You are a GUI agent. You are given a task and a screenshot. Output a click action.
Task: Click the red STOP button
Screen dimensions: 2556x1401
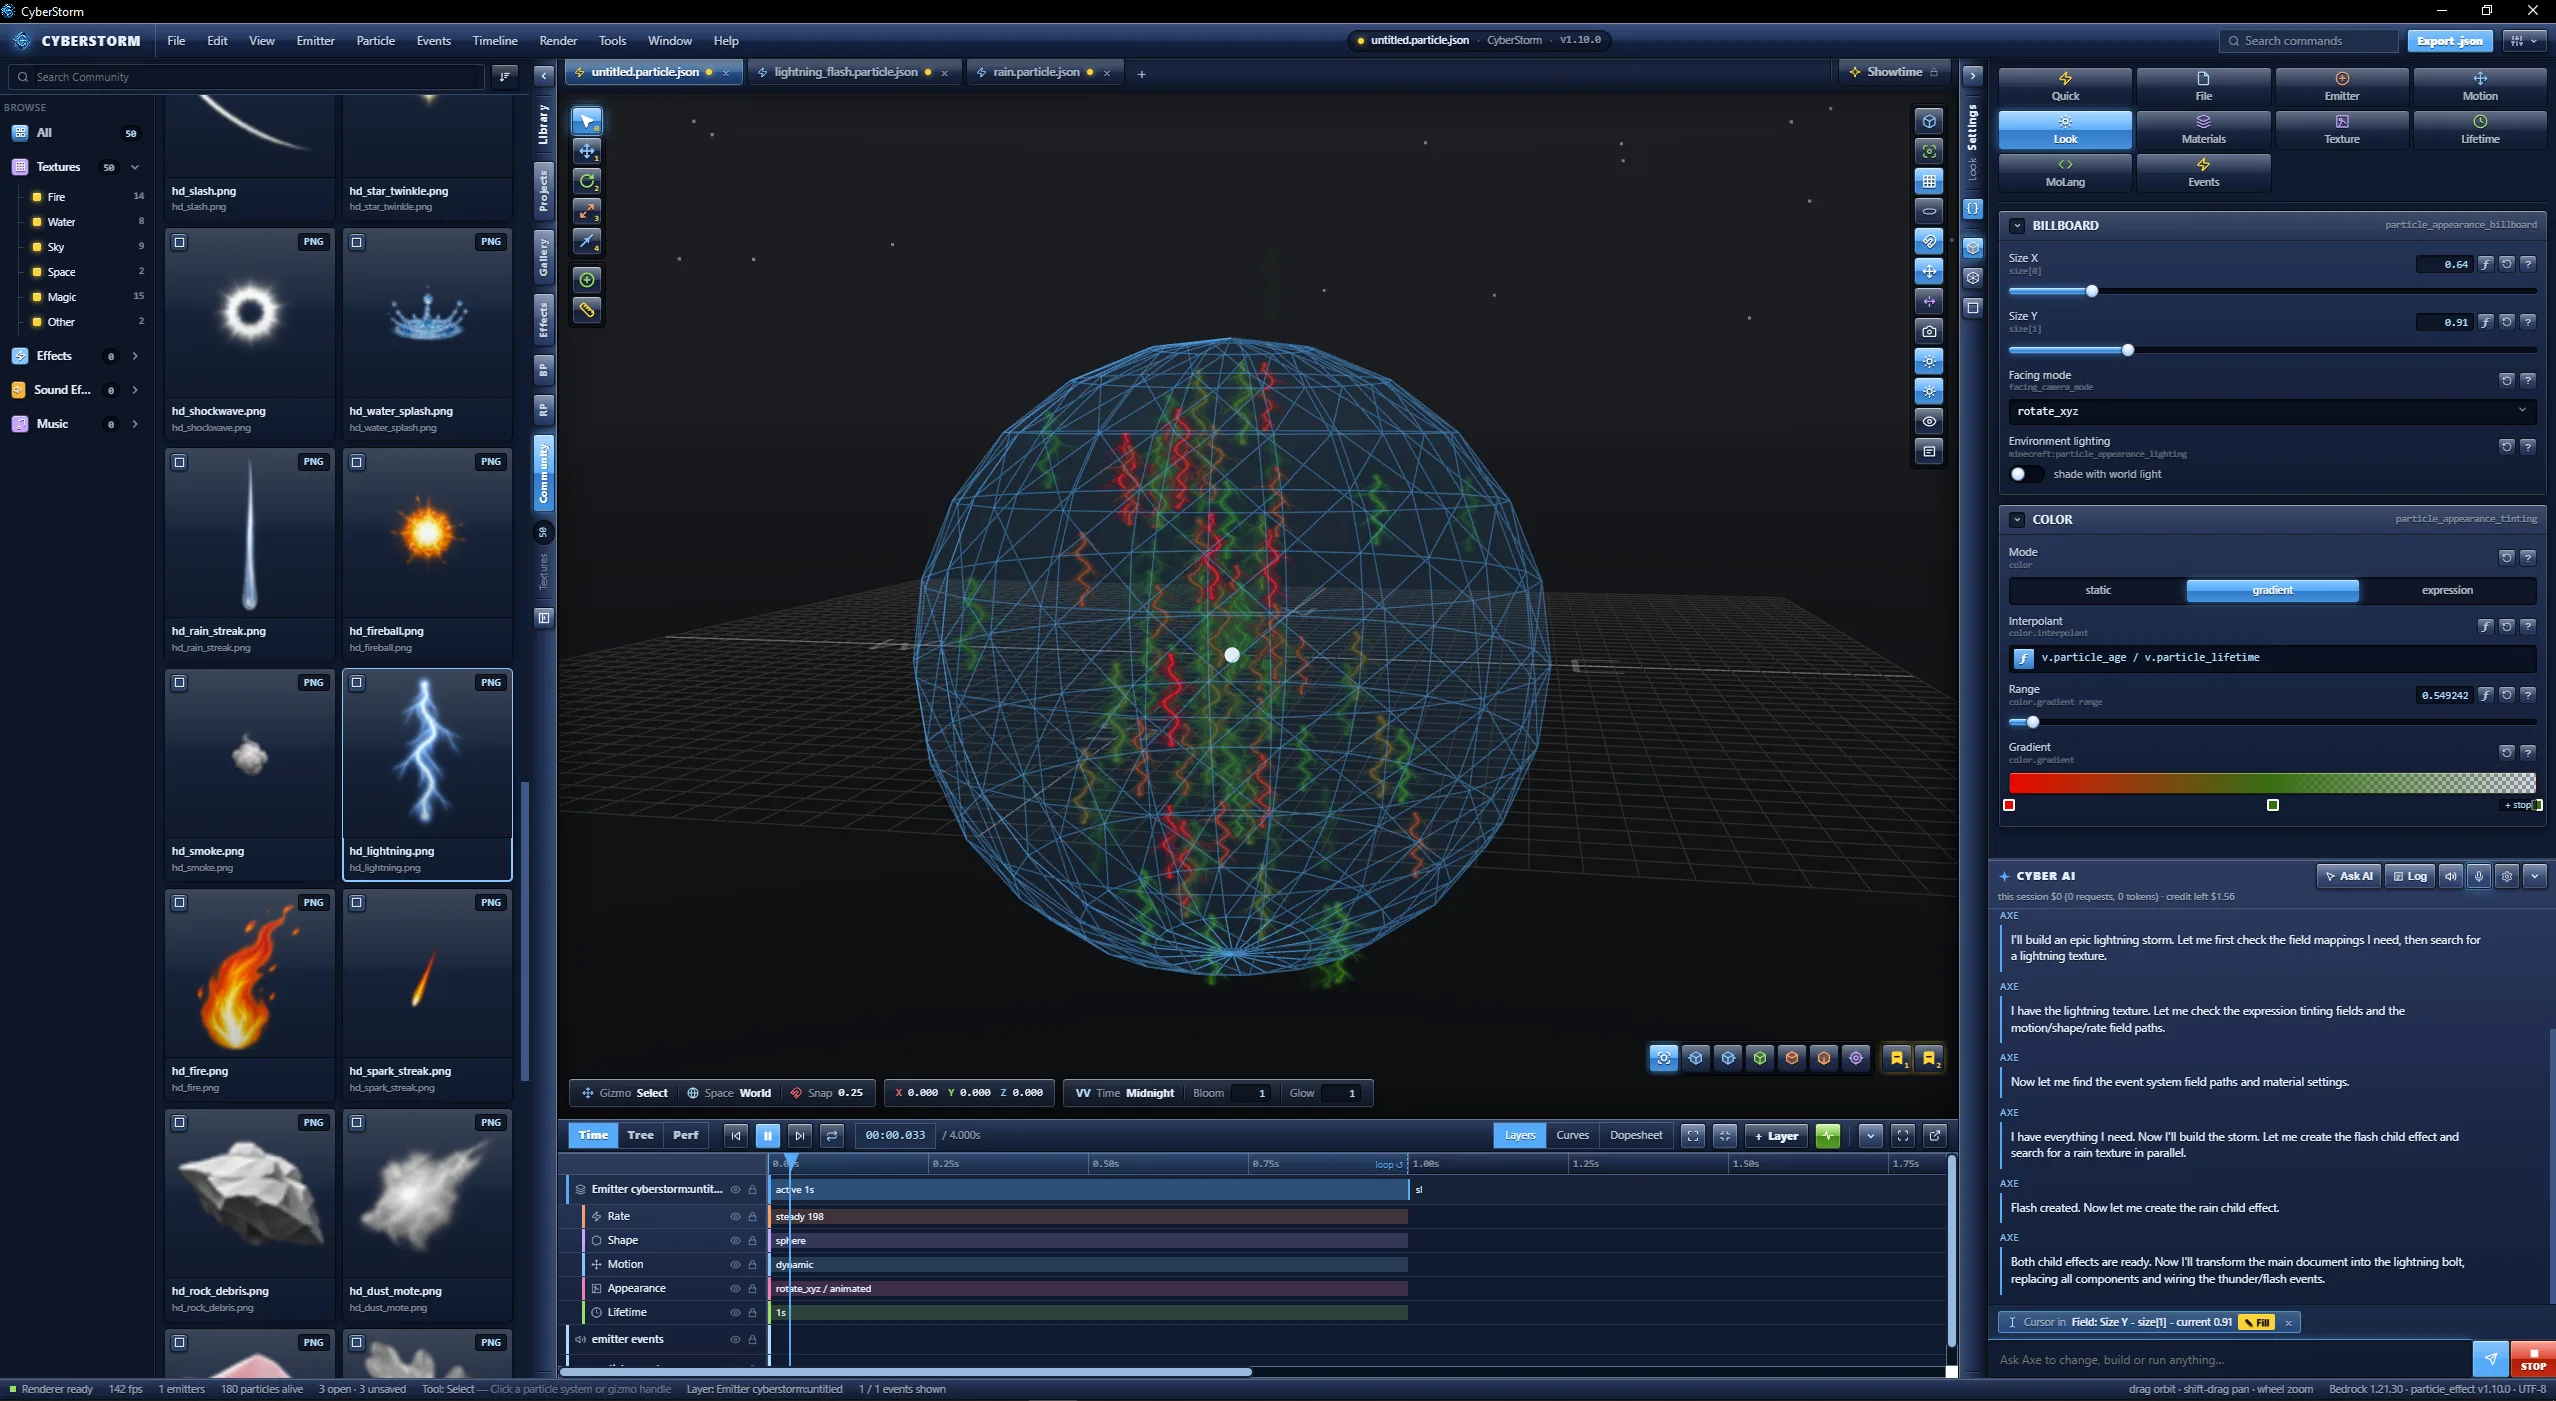2532,1358
